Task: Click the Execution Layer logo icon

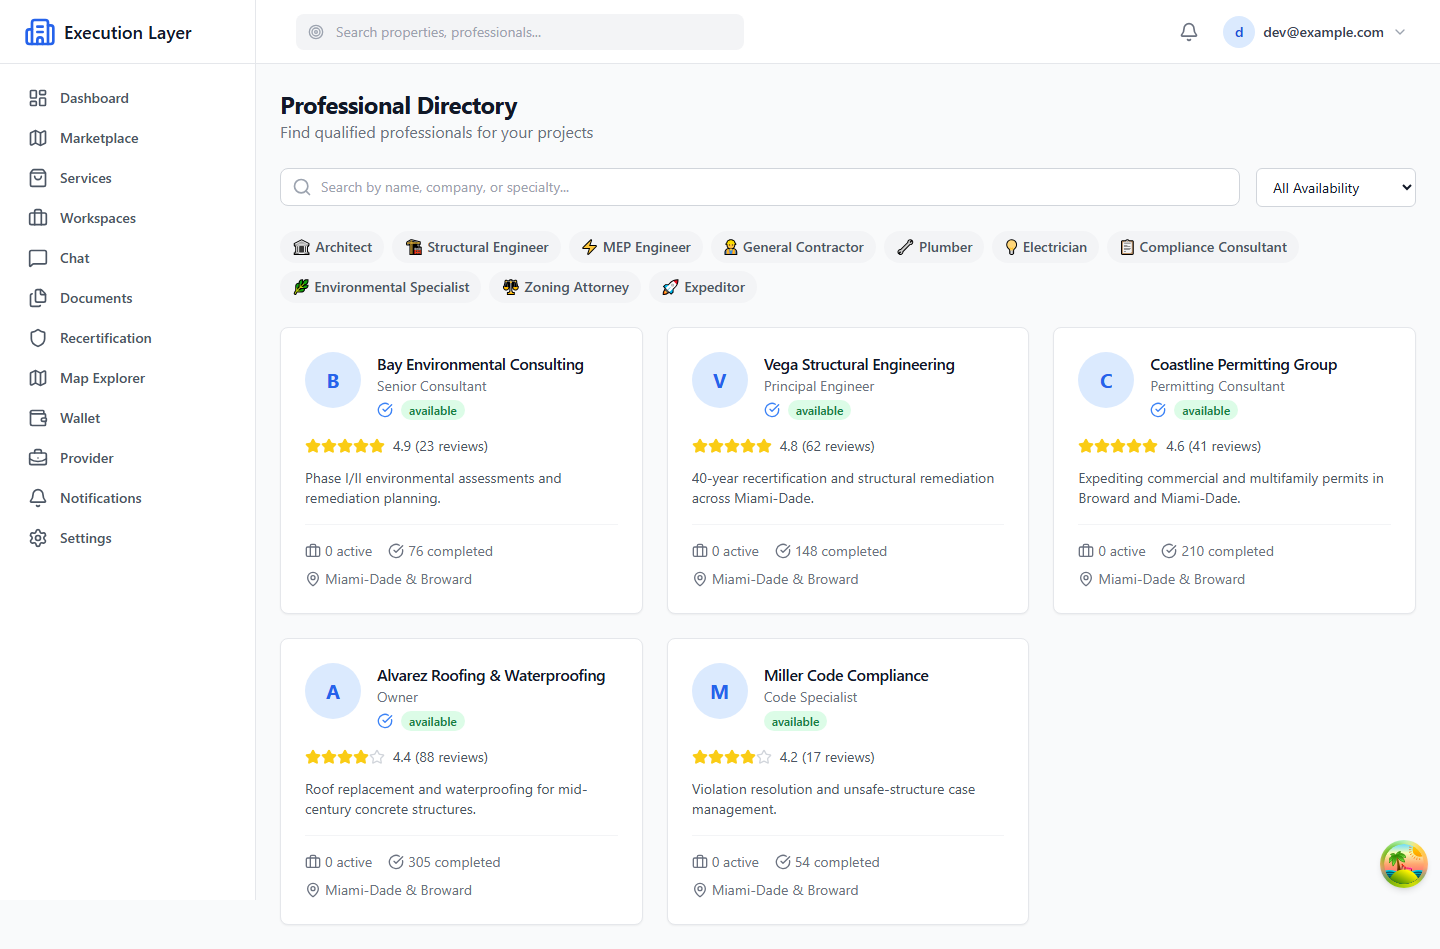Action: 40,32
